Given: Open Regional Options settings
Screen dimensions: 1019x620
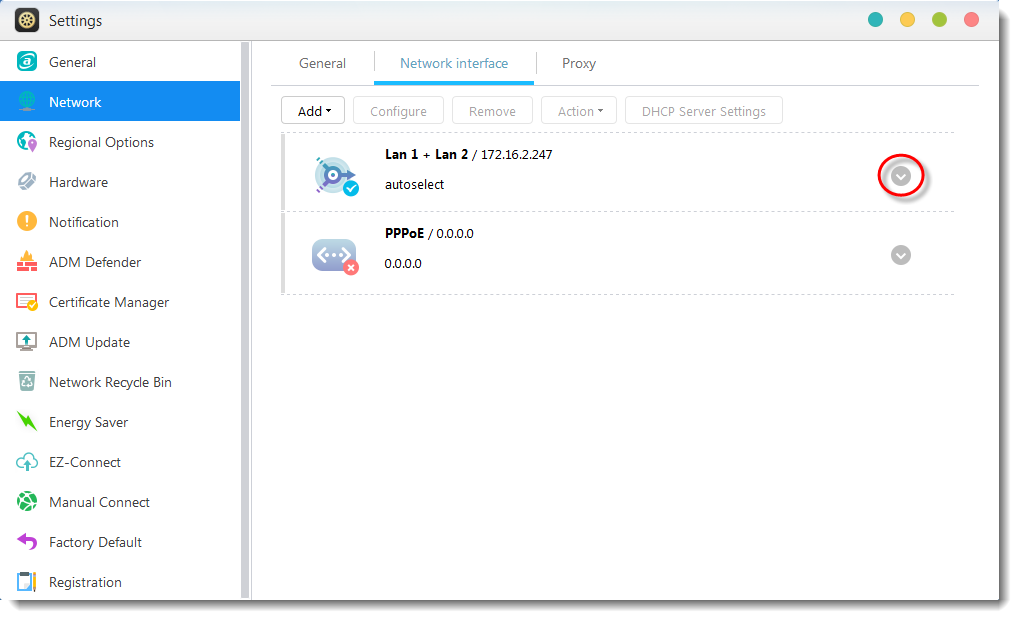Looking at the screenshot, I should (x=120, y=142).
